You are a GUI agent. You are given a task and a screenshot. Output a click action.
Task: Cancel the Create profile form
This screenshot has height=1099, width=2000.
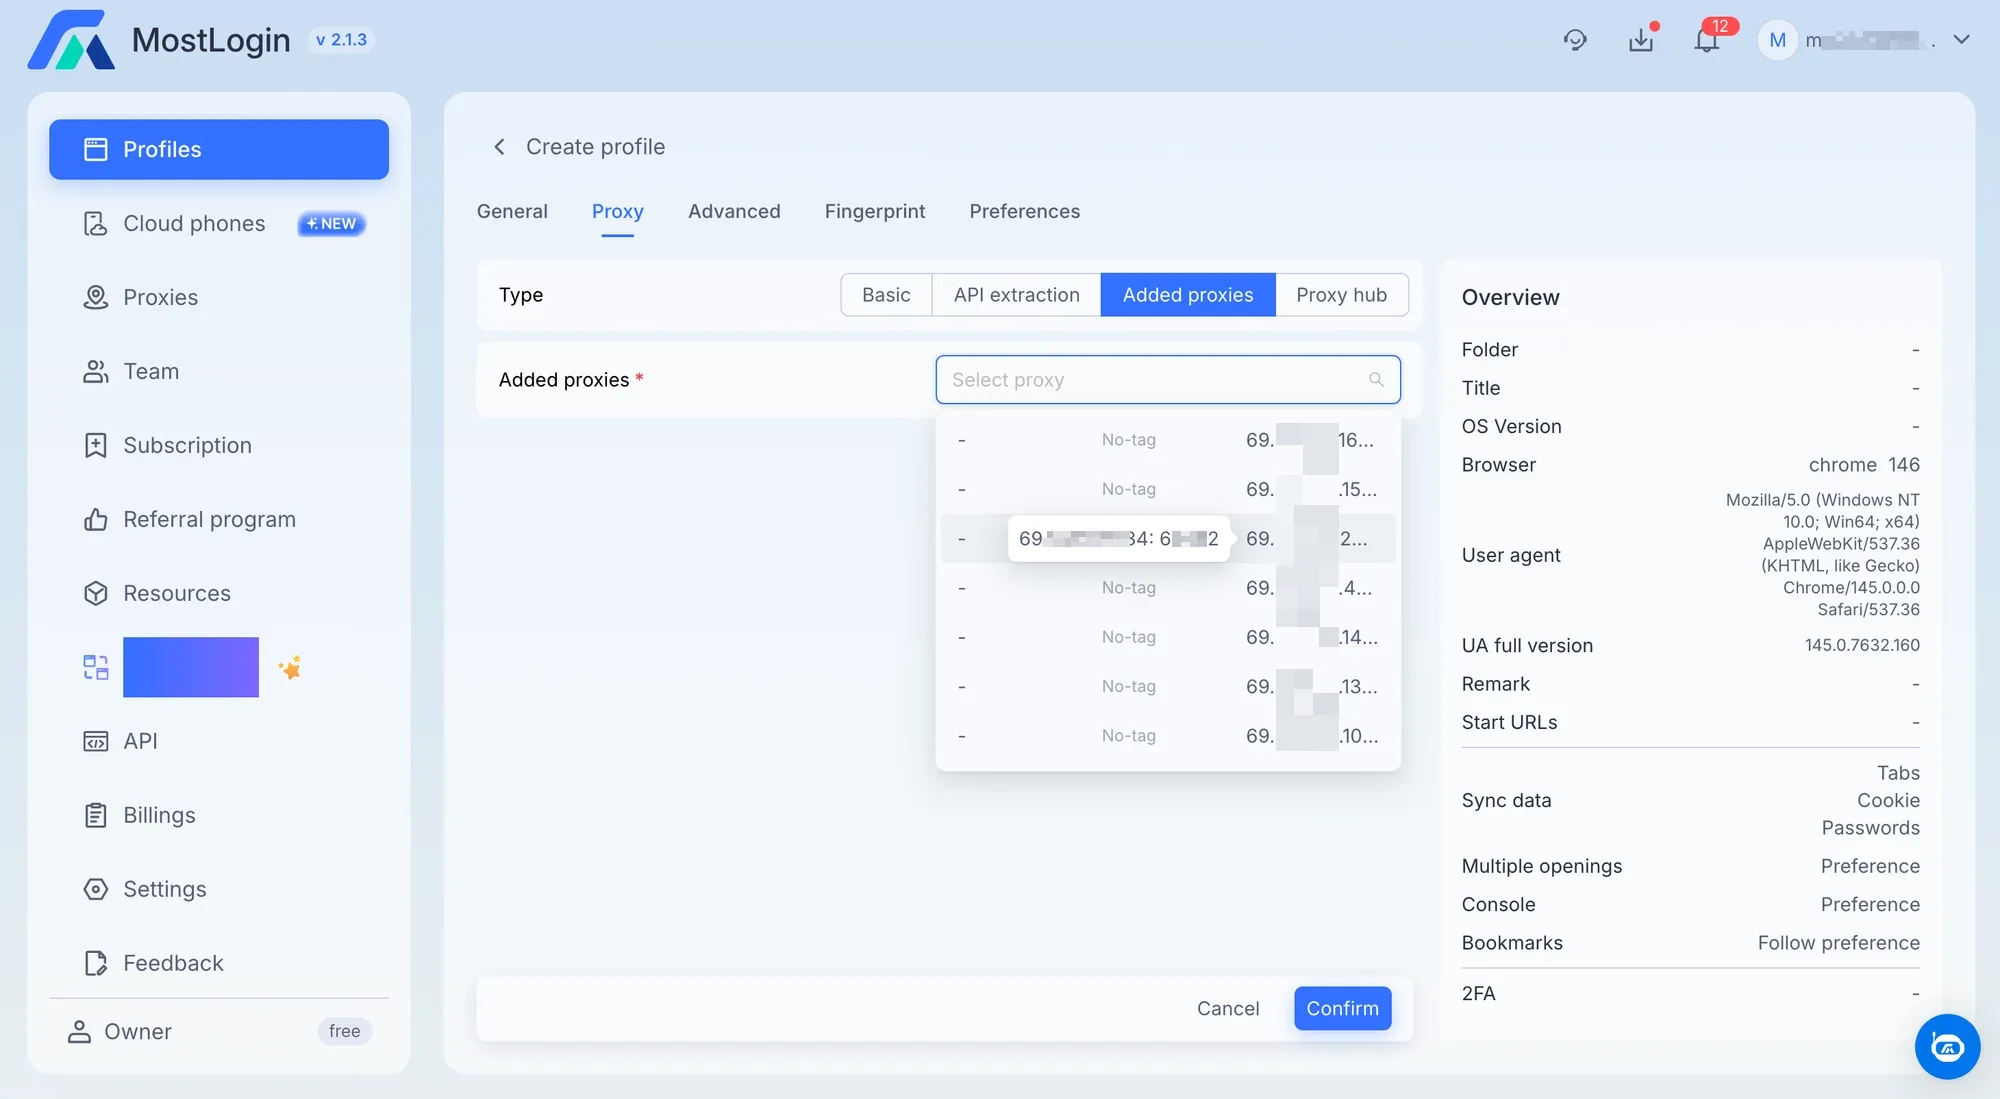click(1228, 1008)
